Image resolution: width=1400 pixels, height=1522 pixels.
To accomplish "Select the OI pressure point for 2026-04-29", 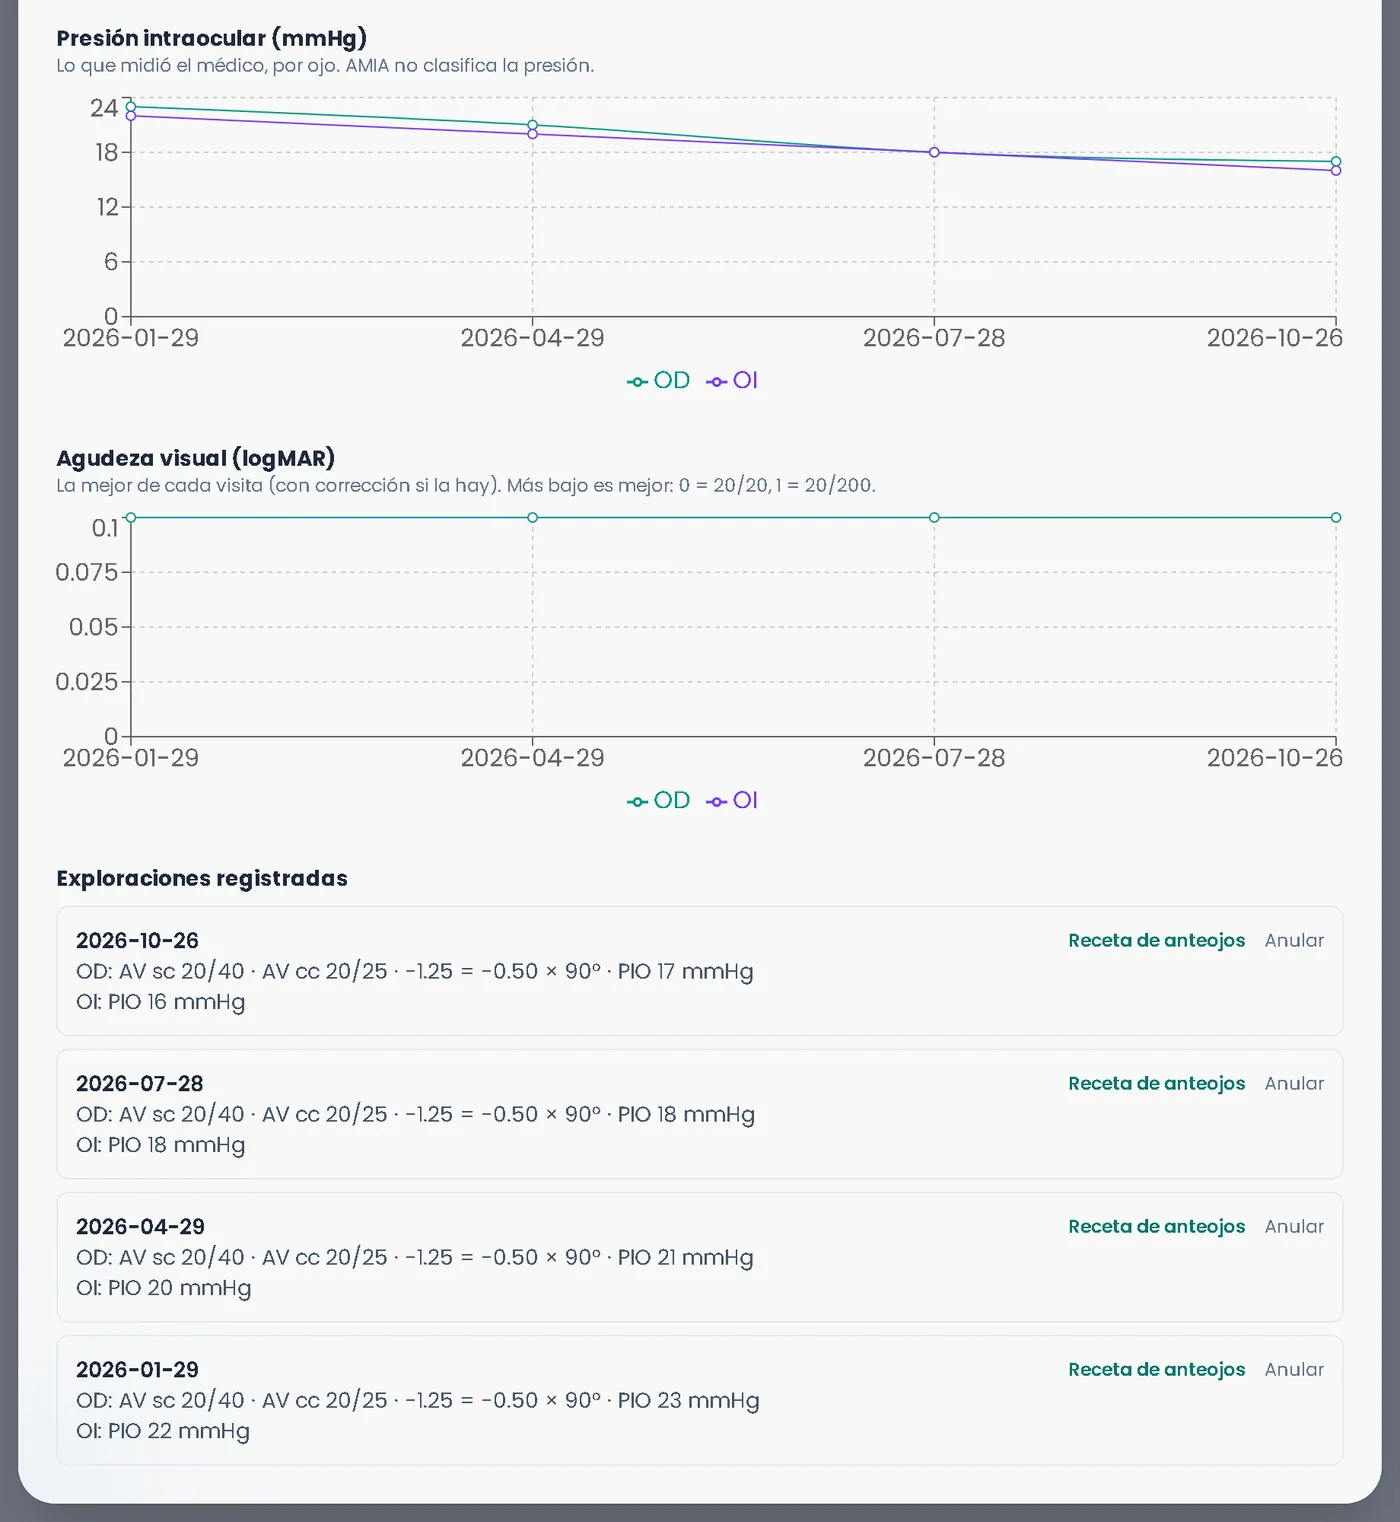I will [533, 134].
